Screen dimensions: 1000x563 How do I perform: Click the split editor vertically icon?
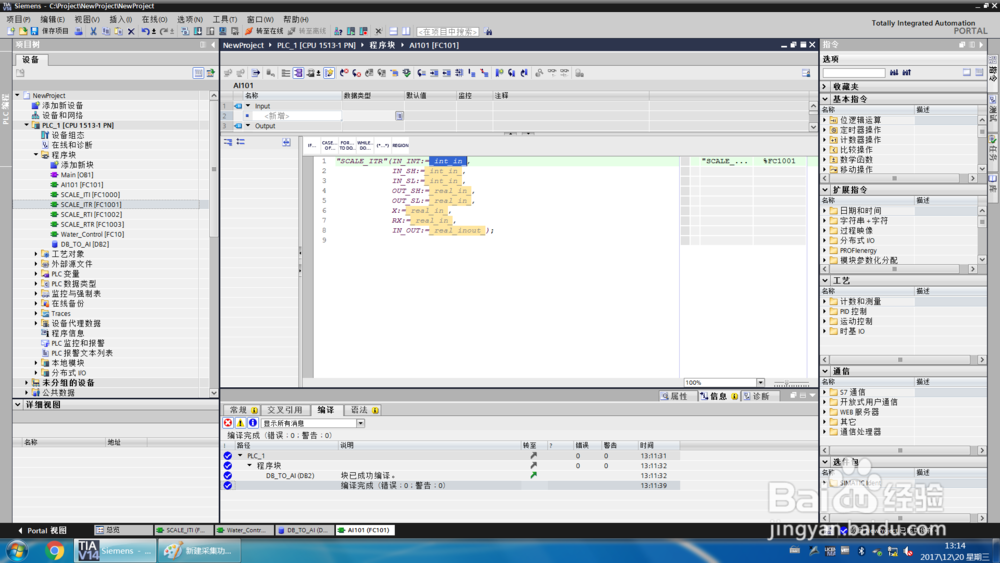406,31
